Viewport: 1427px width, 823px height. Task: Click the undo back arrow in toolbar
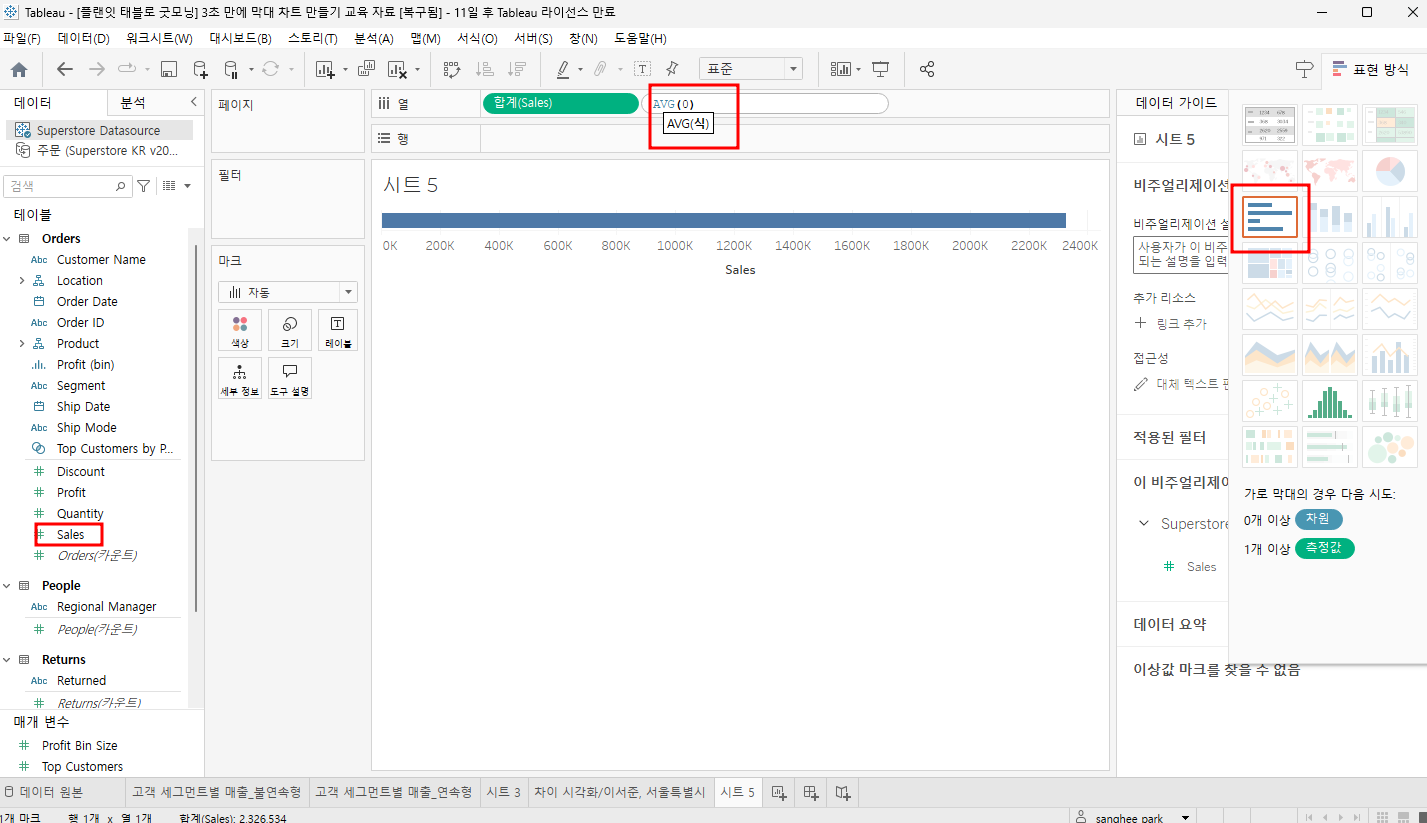[x=65, y=69]
